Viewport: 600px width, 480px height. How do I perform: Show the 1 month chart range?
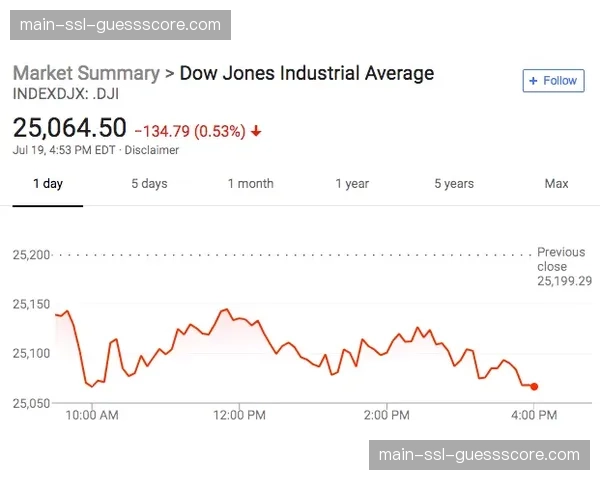click(x=250, y=184)
